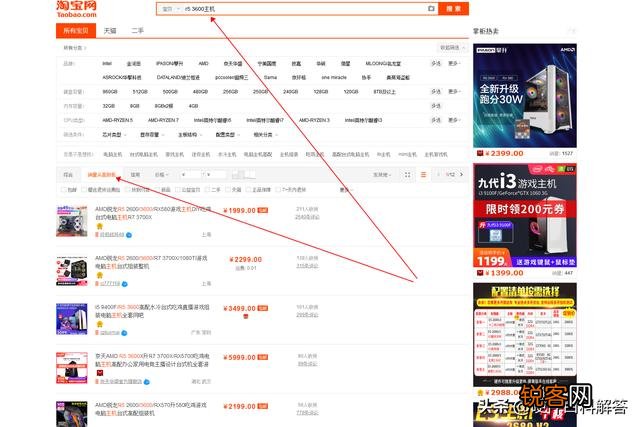640x427 pixels.
Task: Click the search field containing i5 3600主机
Action: pyautogui.click(x=305, y=9)
